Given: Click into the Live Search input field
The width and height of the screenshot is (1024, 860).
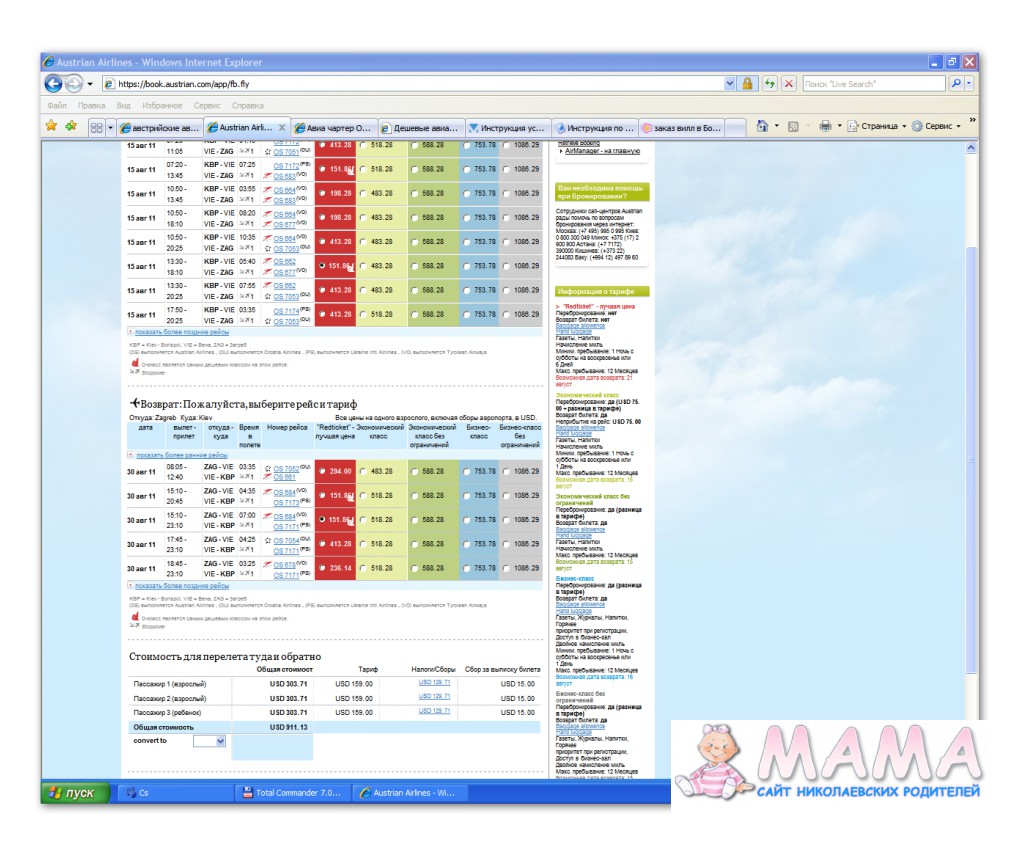Looking at the screenshot, I should 870,84.
